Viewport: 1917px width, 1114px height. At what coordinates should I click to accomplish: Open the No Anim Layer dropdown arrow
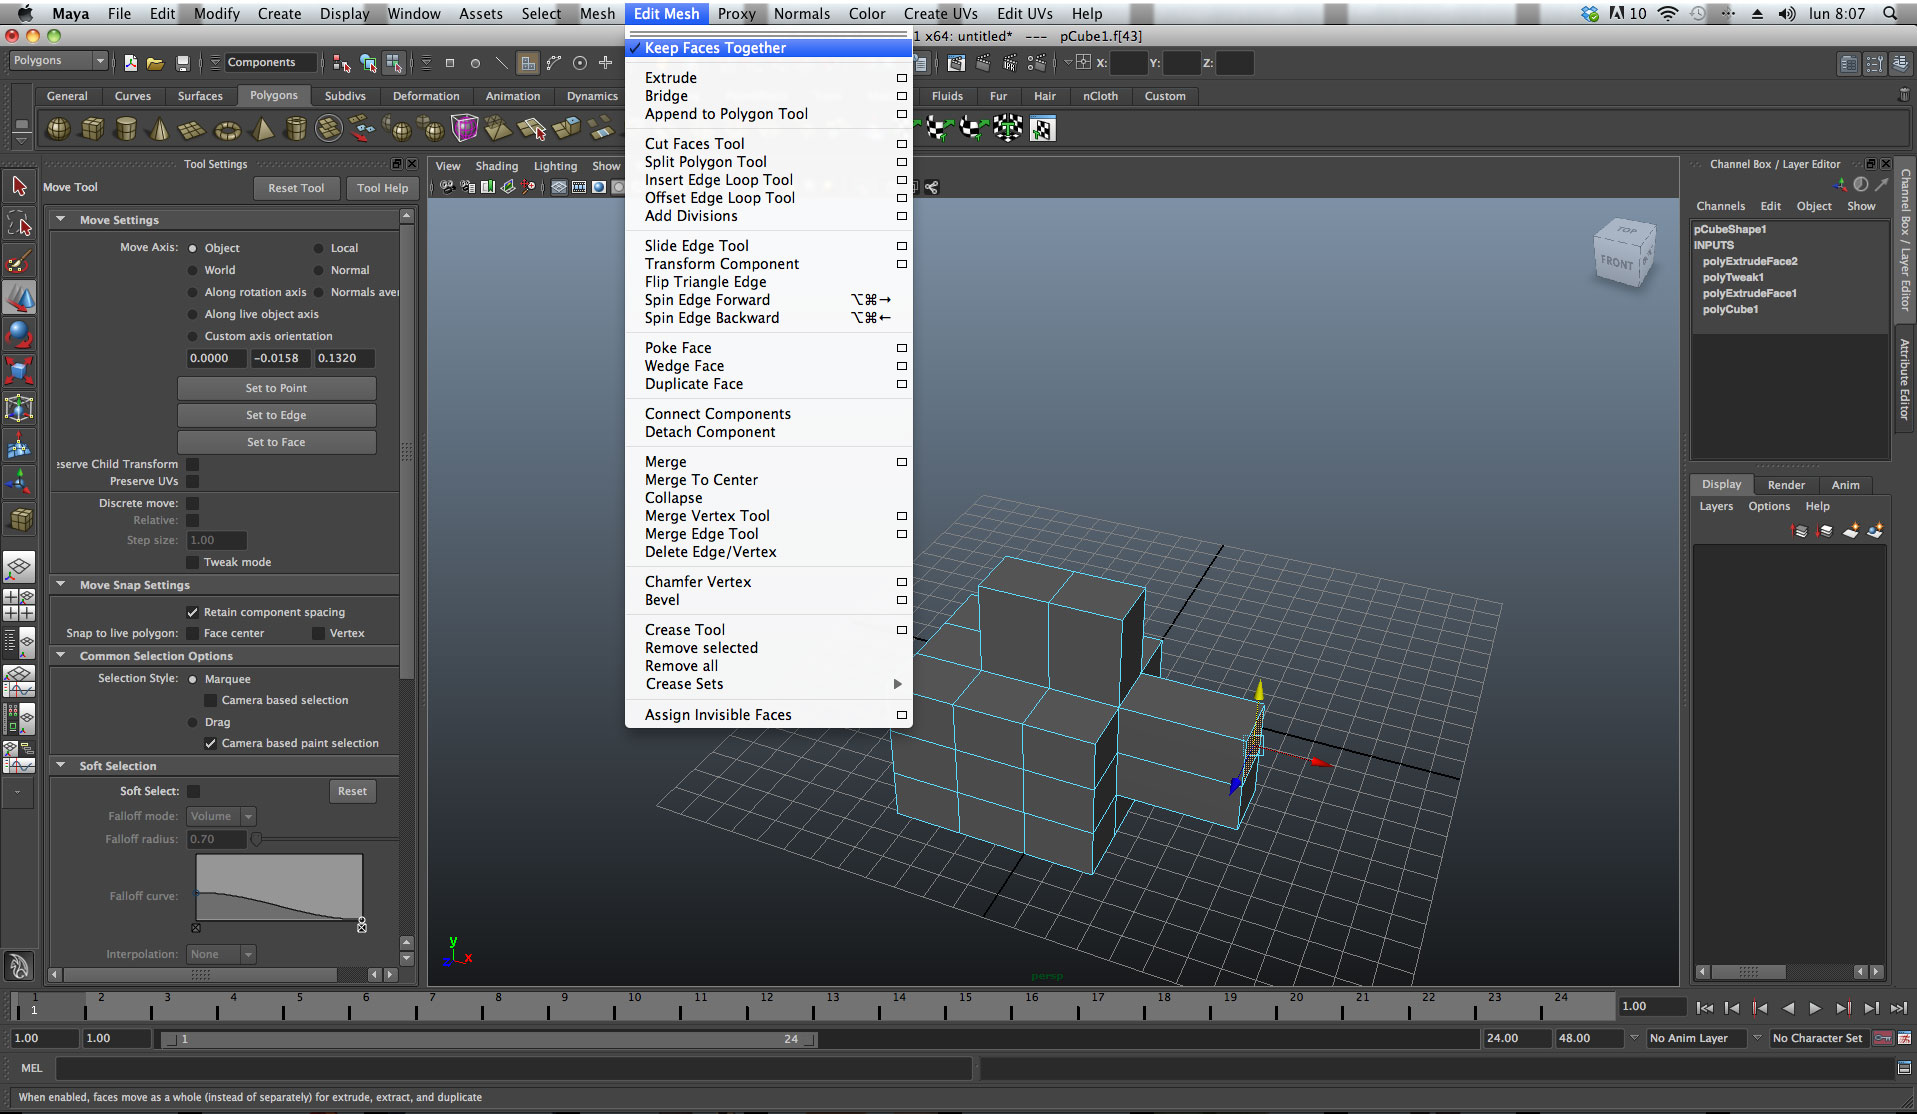pyautogui.click(x=1634, y=1038)
